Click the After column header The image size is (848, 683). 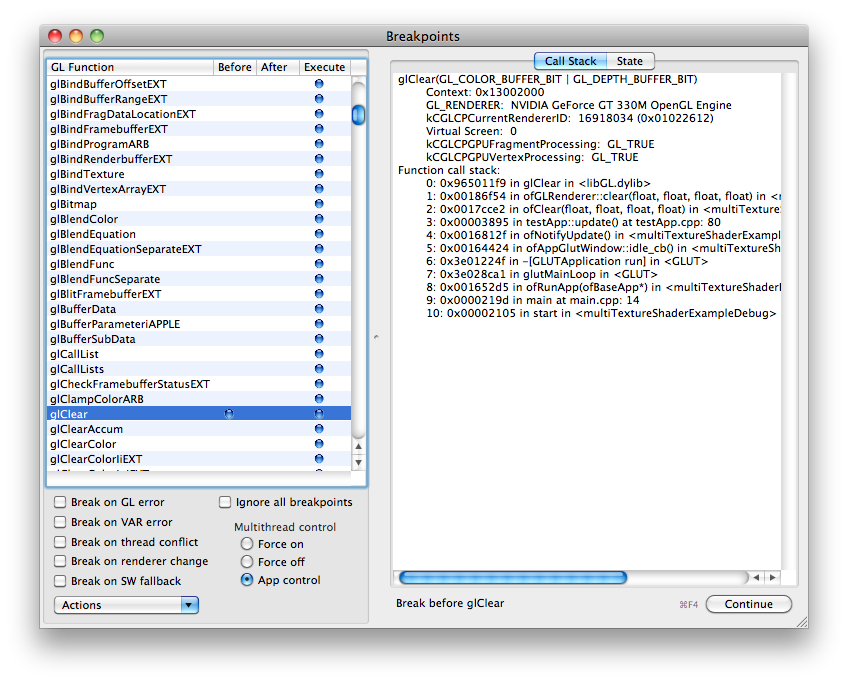click(277, 67)
